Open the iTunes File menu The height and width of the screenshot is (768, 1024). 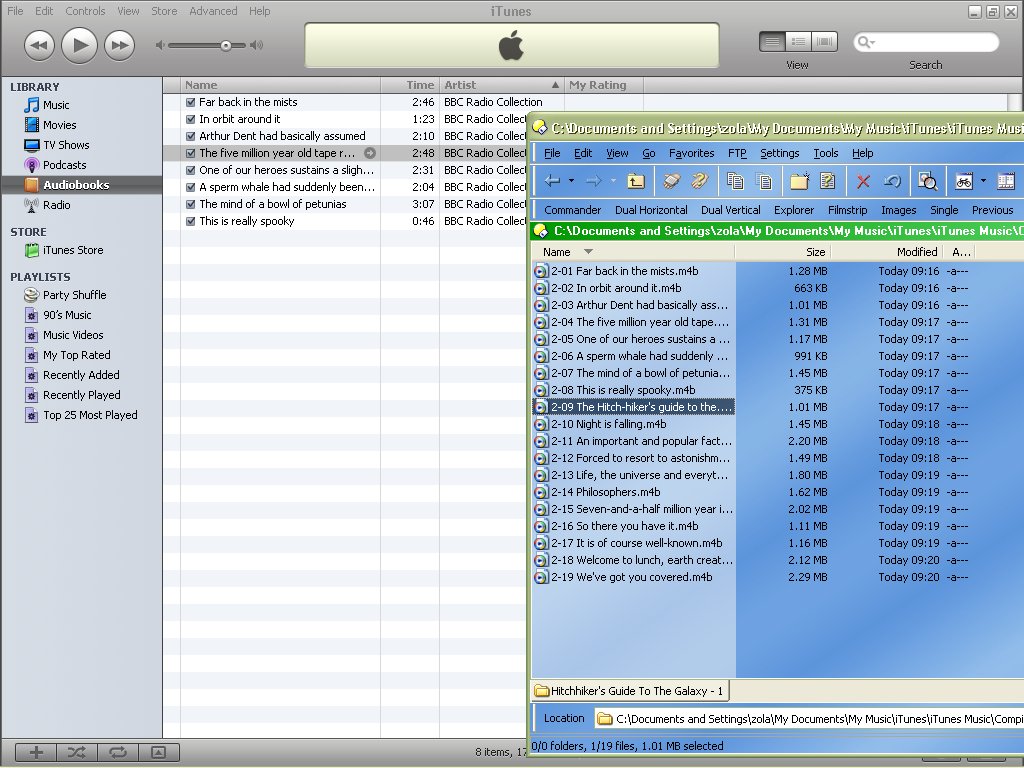tap(15, 11)
